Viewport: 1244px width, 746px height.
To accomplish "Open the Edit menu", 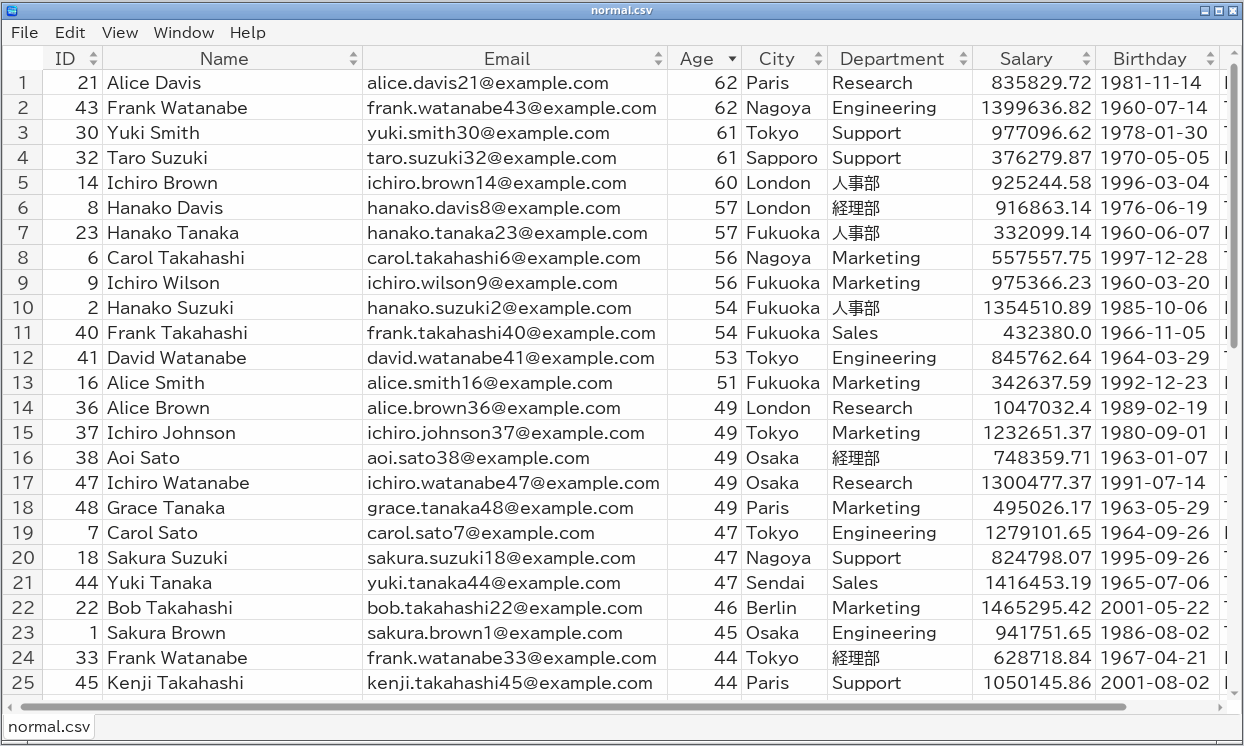I will coord(70,33).
